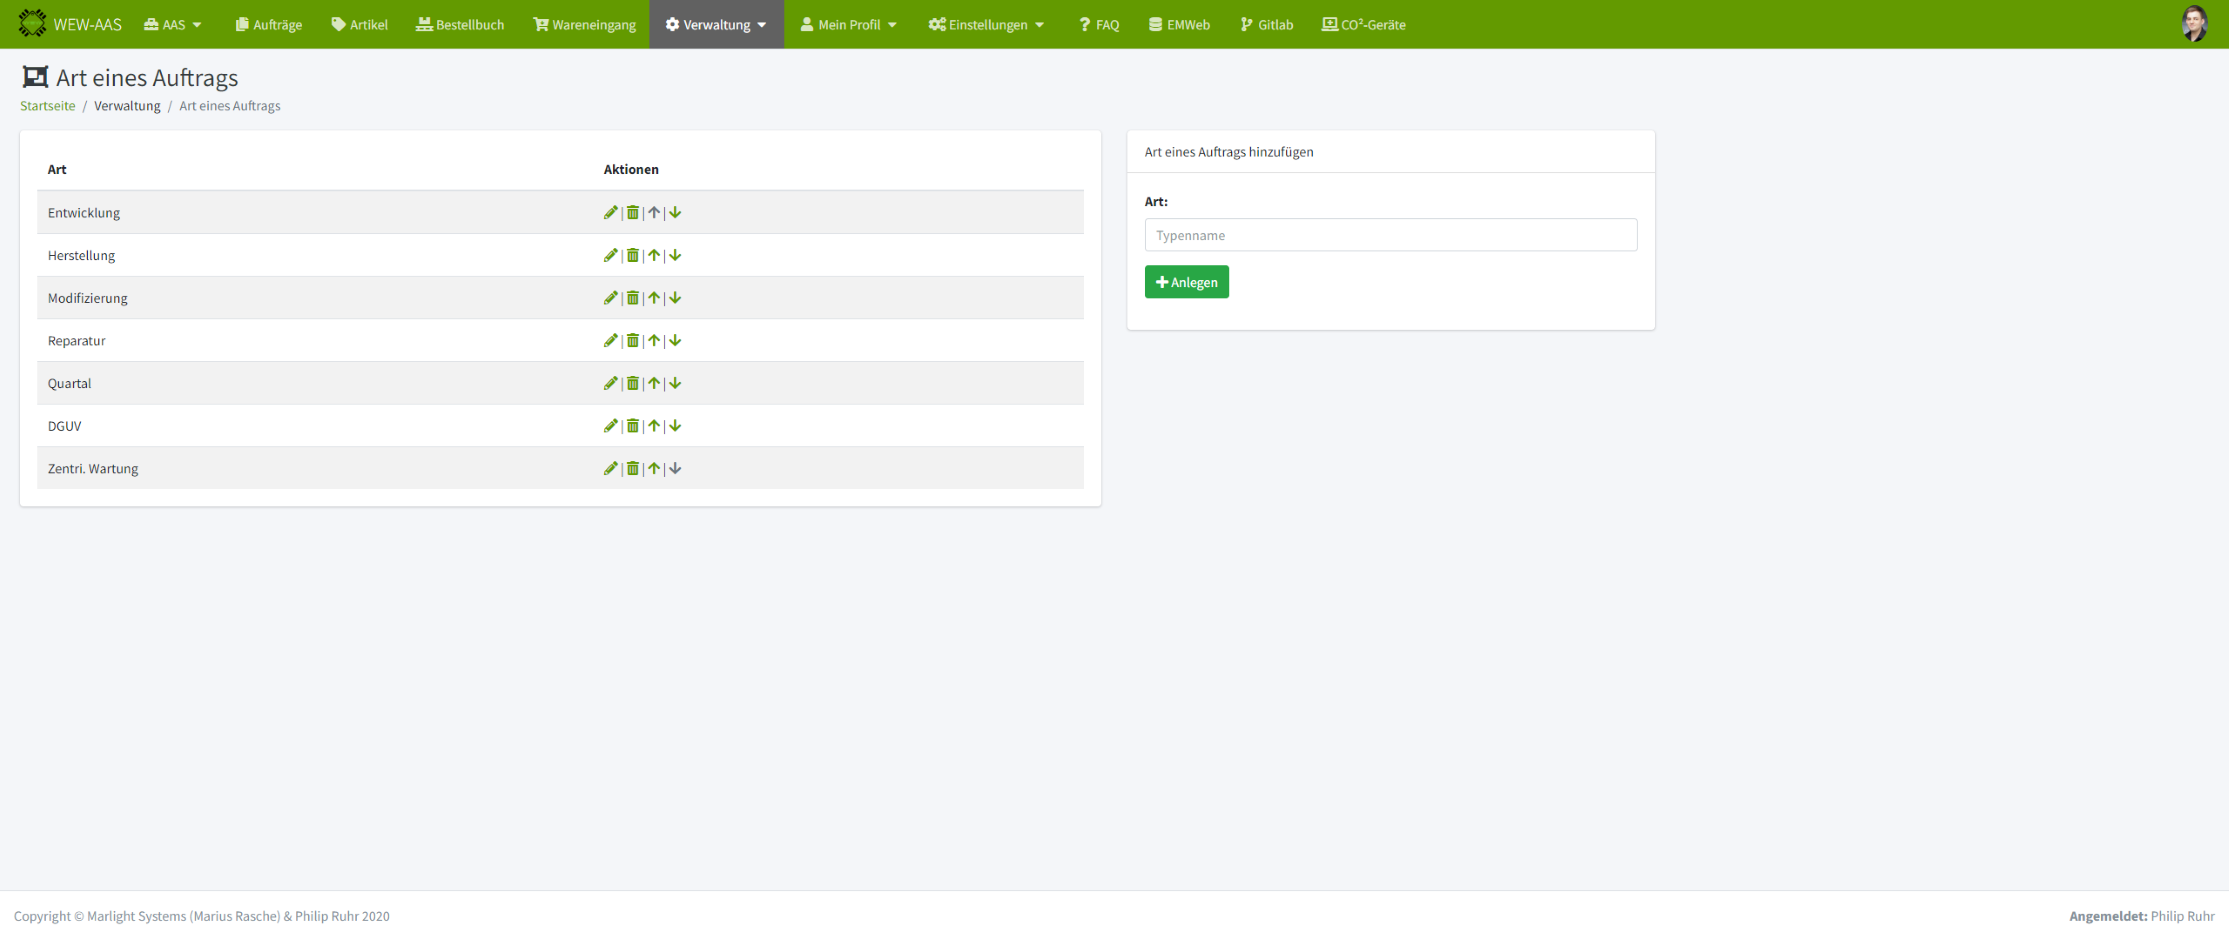Go to the Aufträge page
Screen dimensions: 2229x940
pyautogui.click(x=269, y=25)
